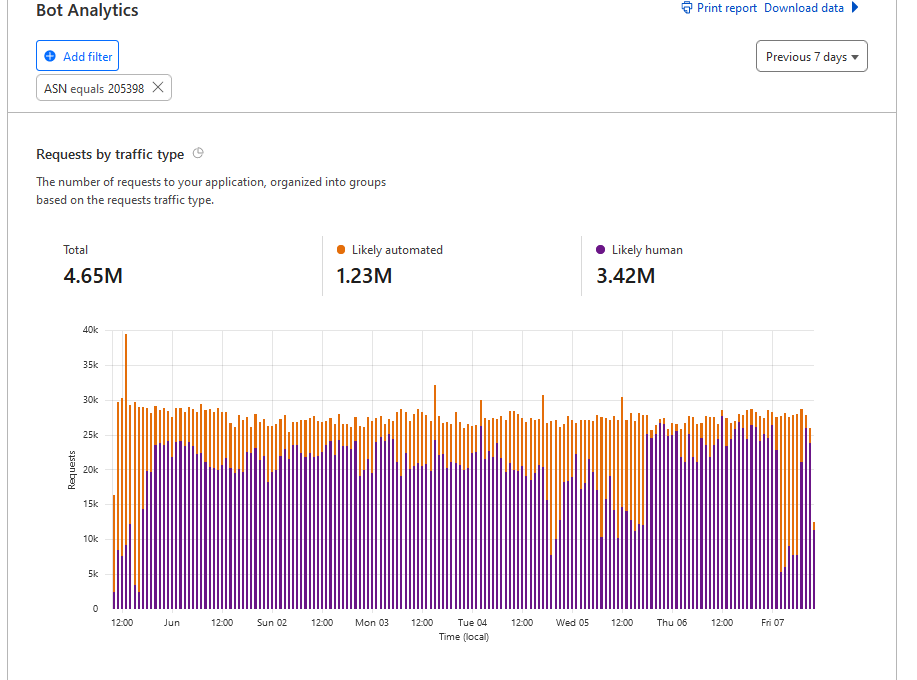Click the chart icon beside Requests by traffic type
The image size is (917, 680).
(x=198, y=153)
